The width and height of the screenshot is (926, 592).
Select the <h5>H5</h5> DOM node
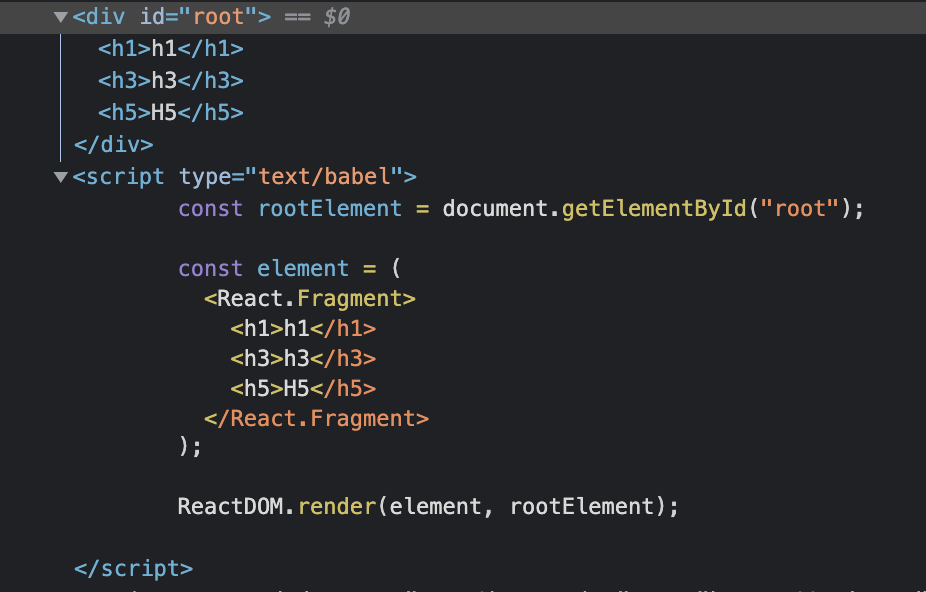(171, 112)
